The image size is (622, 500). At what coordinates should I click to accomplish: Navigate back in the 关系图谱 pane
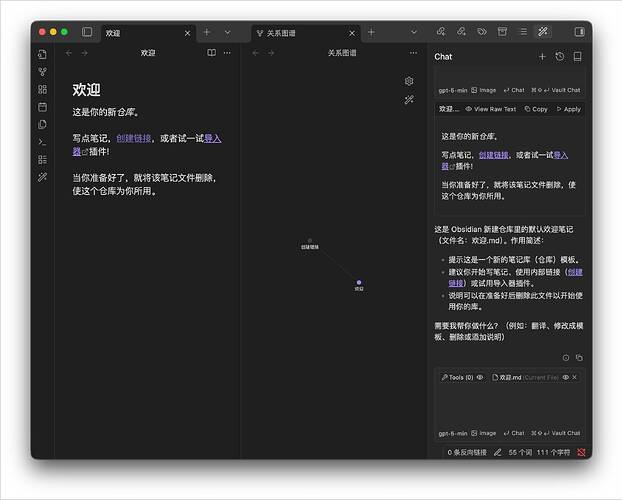pos(255,53)
